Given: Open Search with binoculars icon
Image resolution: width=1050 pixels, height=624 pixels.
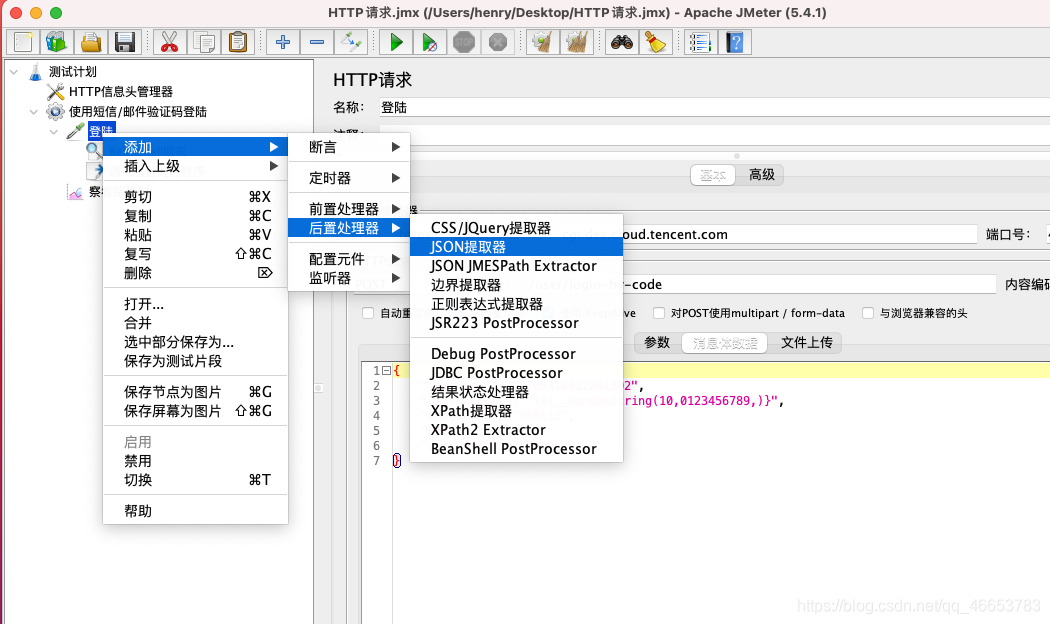Looking at the screenshot, I should 621,42.
